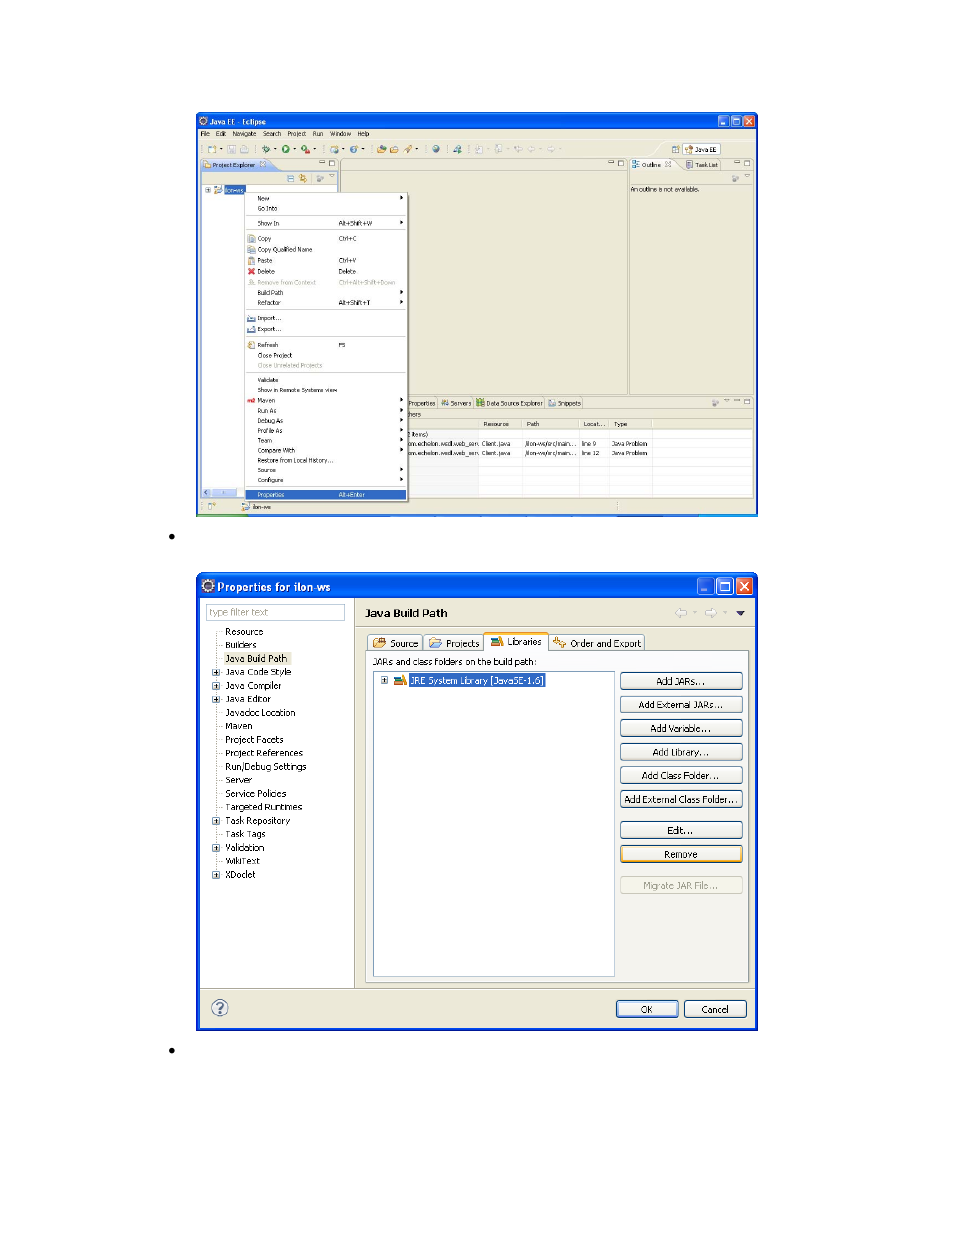Viewport: 954px width, 1235px height.
Task: Choose Properties in the context menu
Action: [x=326, y=495]
